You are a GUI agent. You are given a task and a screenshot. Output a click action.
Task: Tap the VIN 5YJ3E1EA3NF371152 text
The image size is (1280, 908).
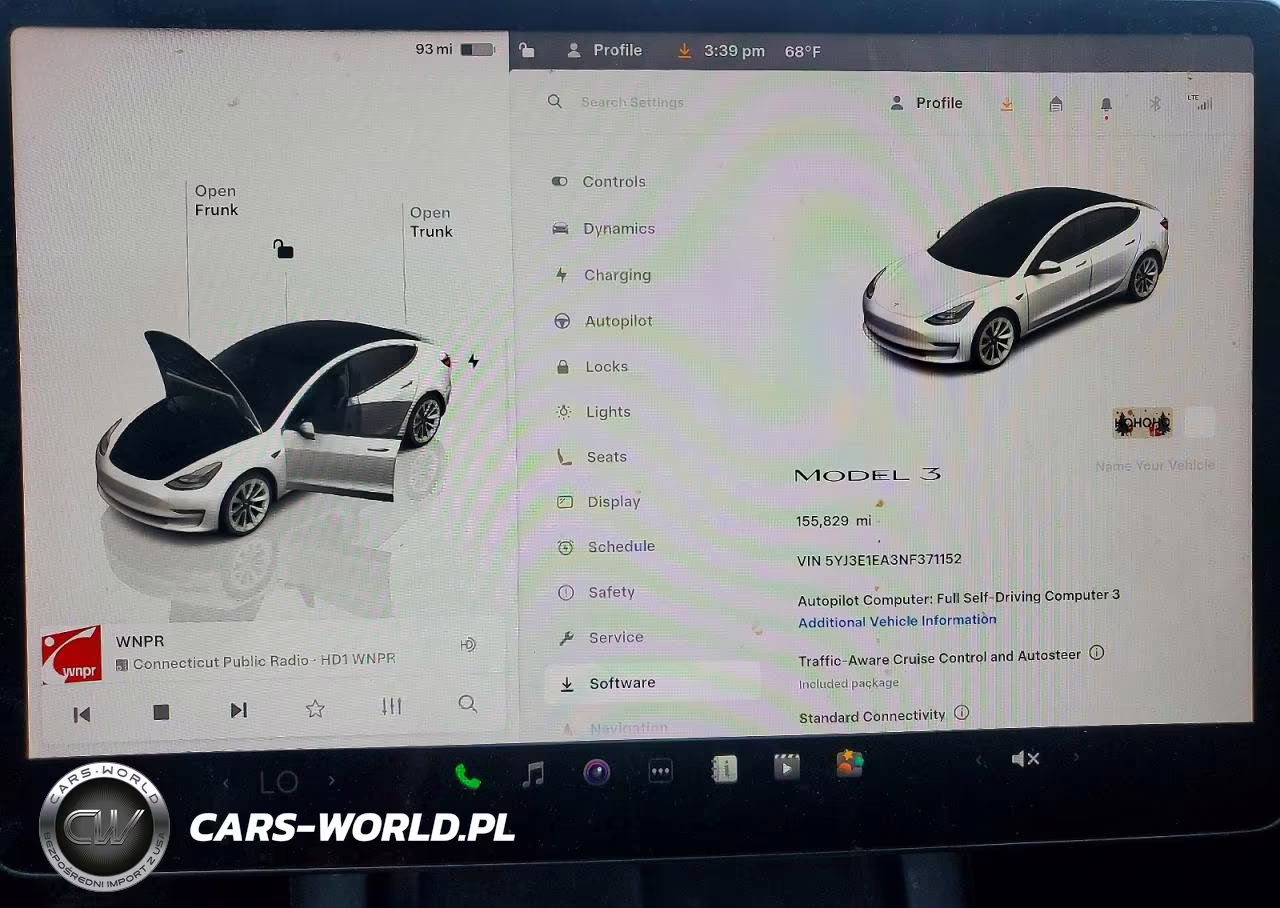coord(879,560)
